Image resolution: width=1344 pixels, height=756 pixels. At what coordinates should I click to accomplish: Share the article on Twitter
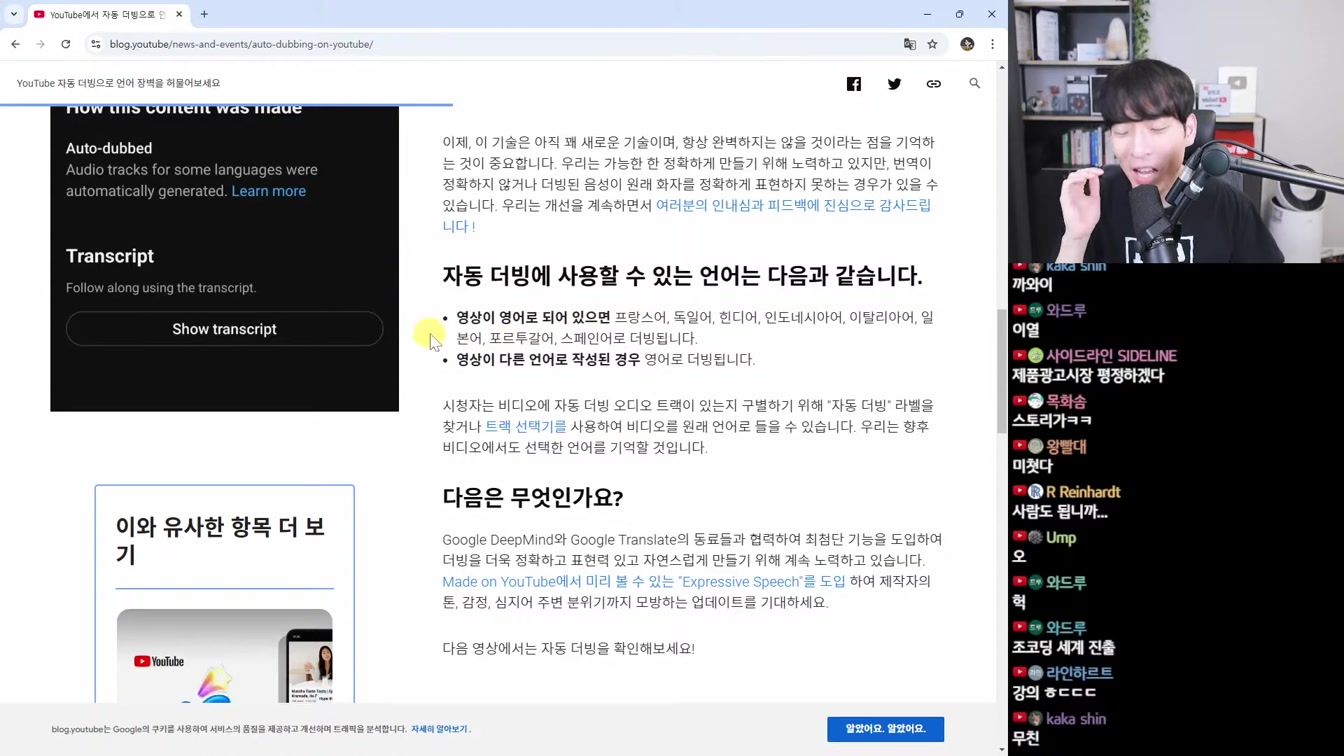894,84
